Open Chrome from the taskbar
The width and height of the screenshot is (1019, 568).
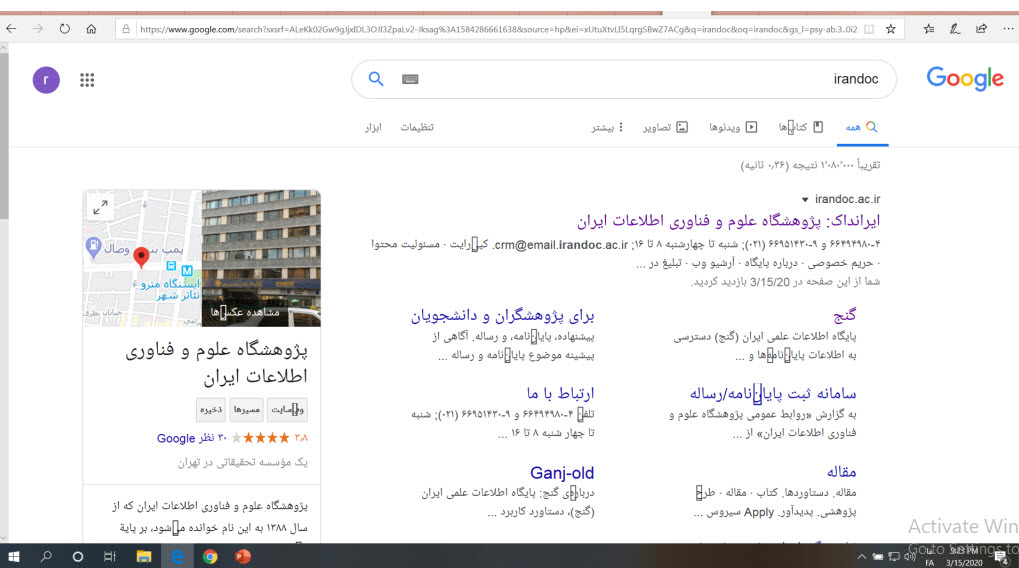coord(210,556)
